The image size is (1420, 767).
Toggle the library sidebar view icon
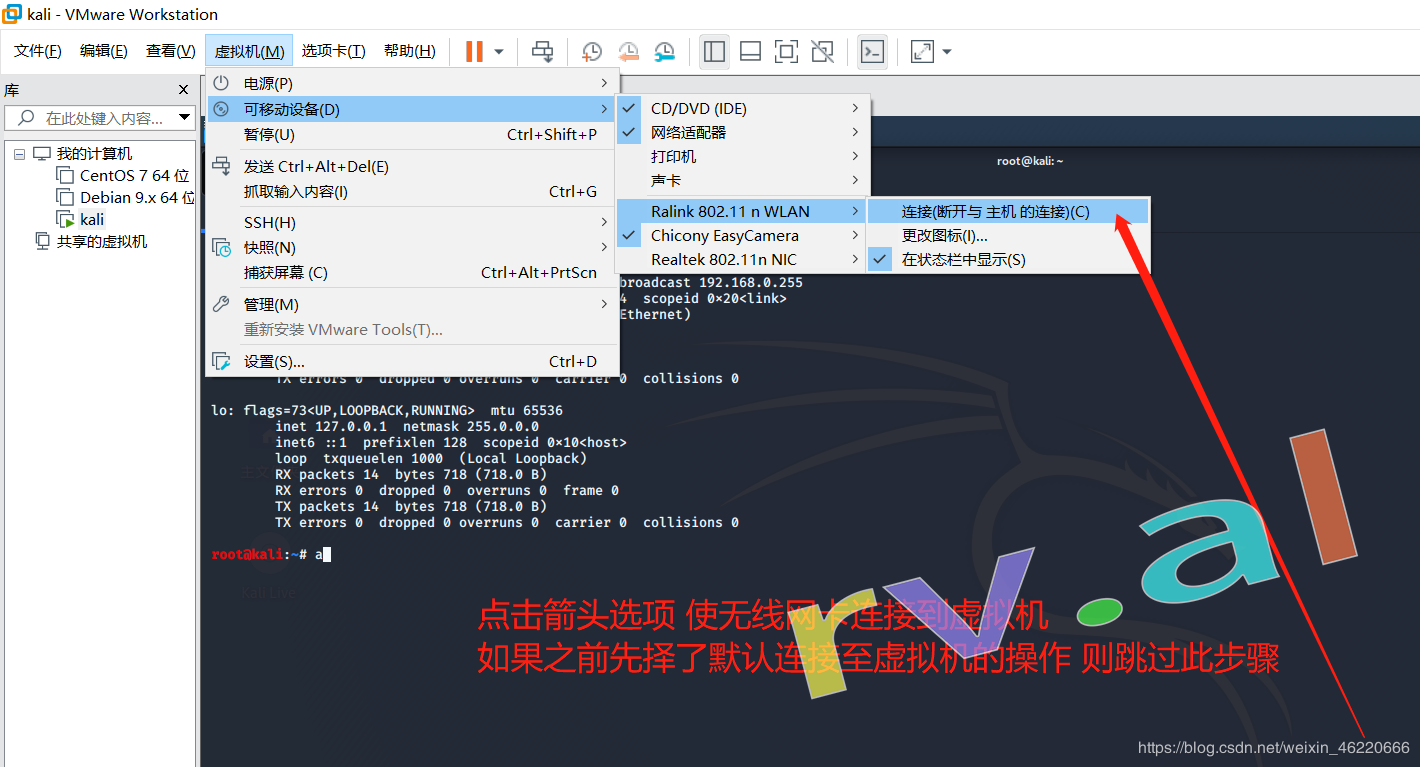pyautogui.click(x=714, y=51)
